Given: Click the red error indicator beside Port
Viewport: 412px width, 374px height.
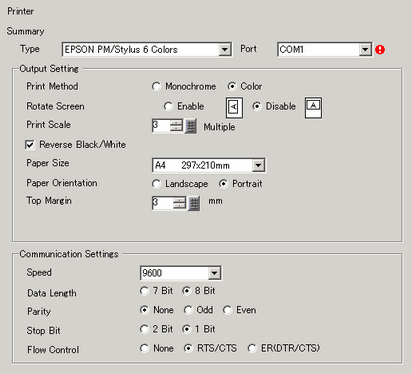Looking at the screenshot, I should point(380,50).
